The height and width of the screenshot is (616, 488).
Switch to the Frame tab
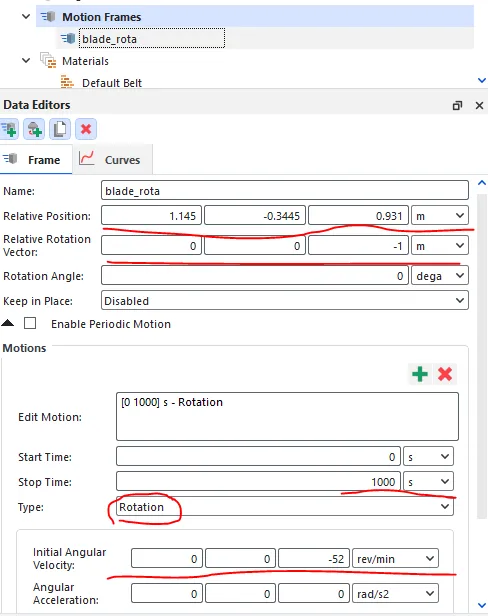36,160
